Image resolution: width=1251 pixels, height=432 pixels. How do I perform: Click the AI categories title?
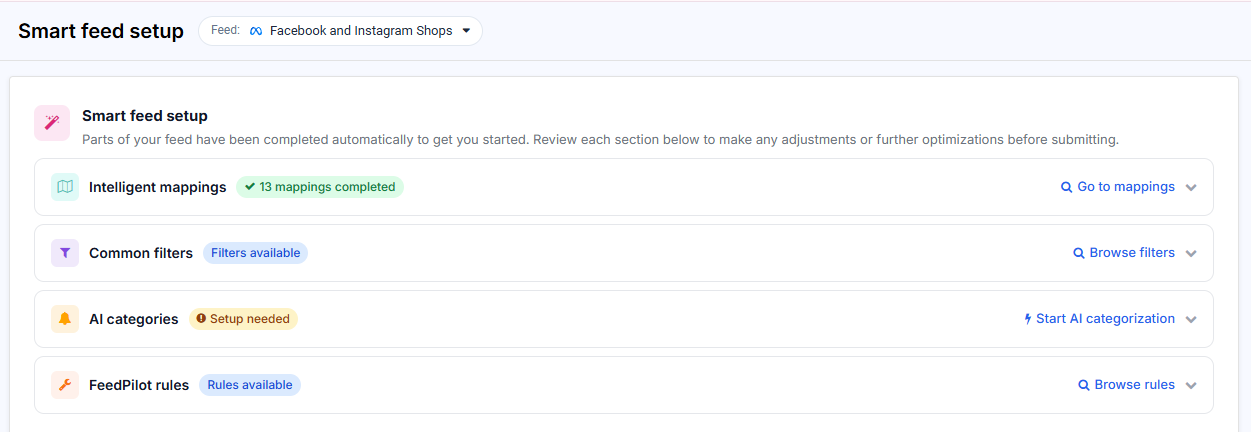click(134, 319)
